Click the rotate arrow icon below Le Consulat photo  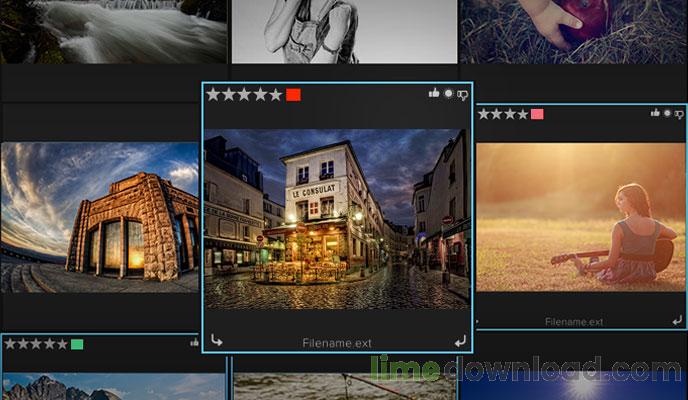pyautogui.click(x=216, y=340)
